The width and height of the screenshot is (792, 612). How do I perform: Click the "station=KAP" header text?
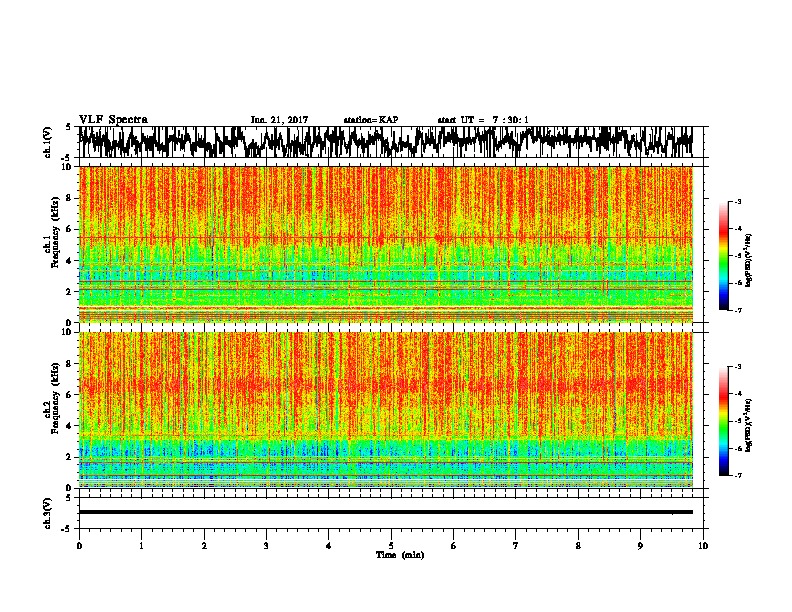point(371,120)
